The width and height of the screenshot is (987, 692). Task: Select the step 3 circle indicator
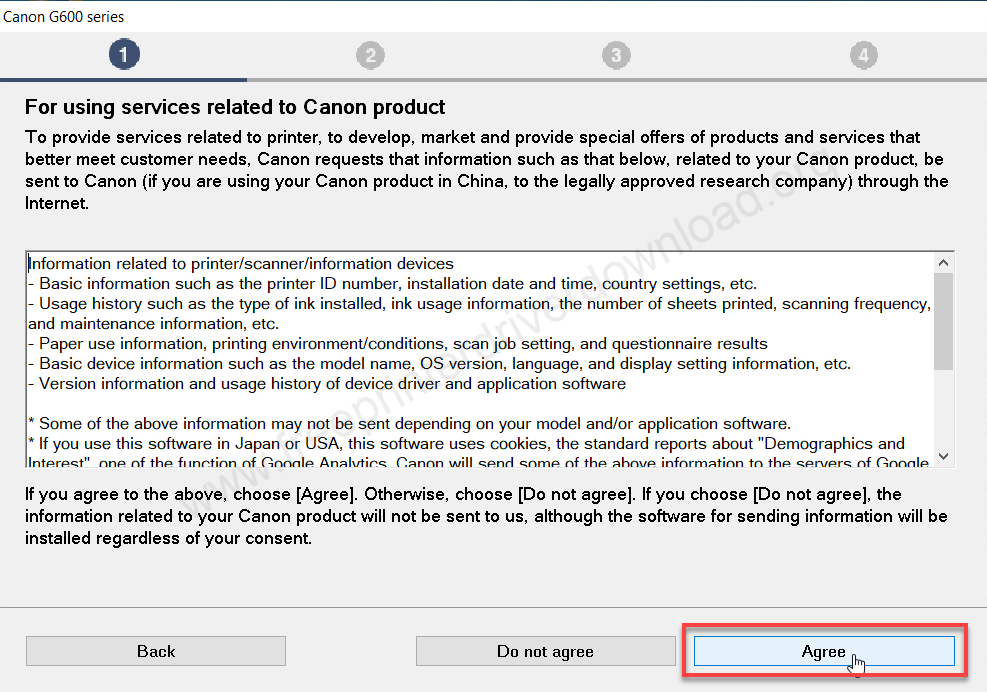click(616, 55)
